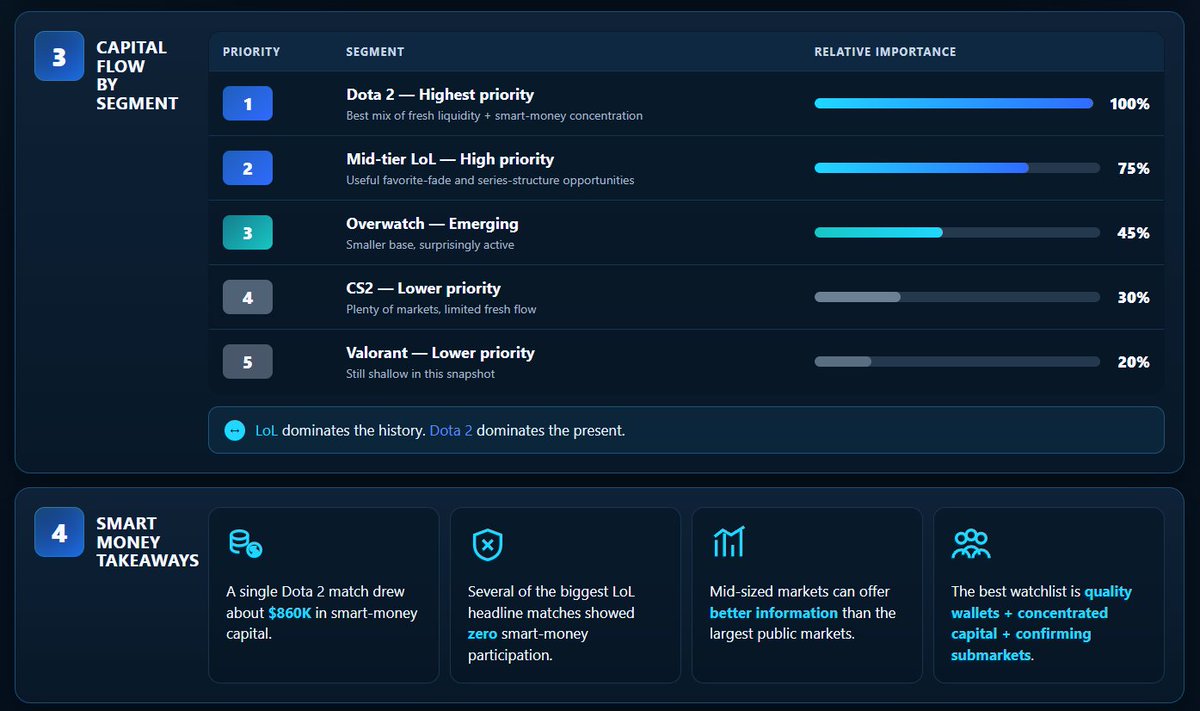The width and height of the screenshot is (1200, 711).
Task: Click the bar chart icon on mid-sized markets card
Action: coord(728,543)
